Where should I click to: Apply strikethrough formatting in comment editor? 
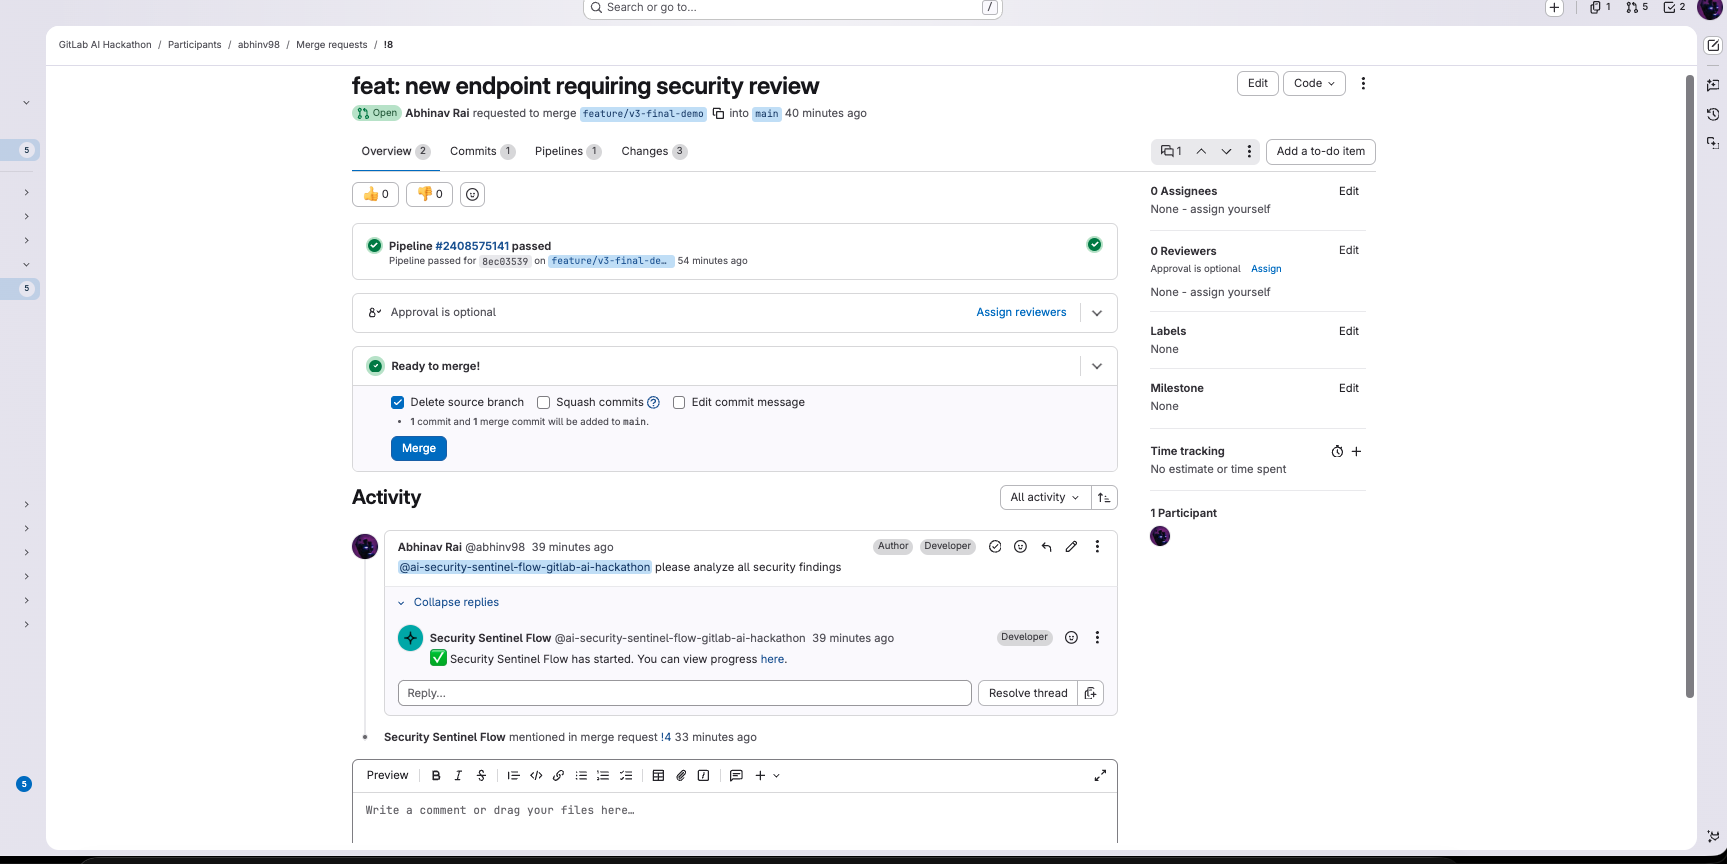pos(481,775)
